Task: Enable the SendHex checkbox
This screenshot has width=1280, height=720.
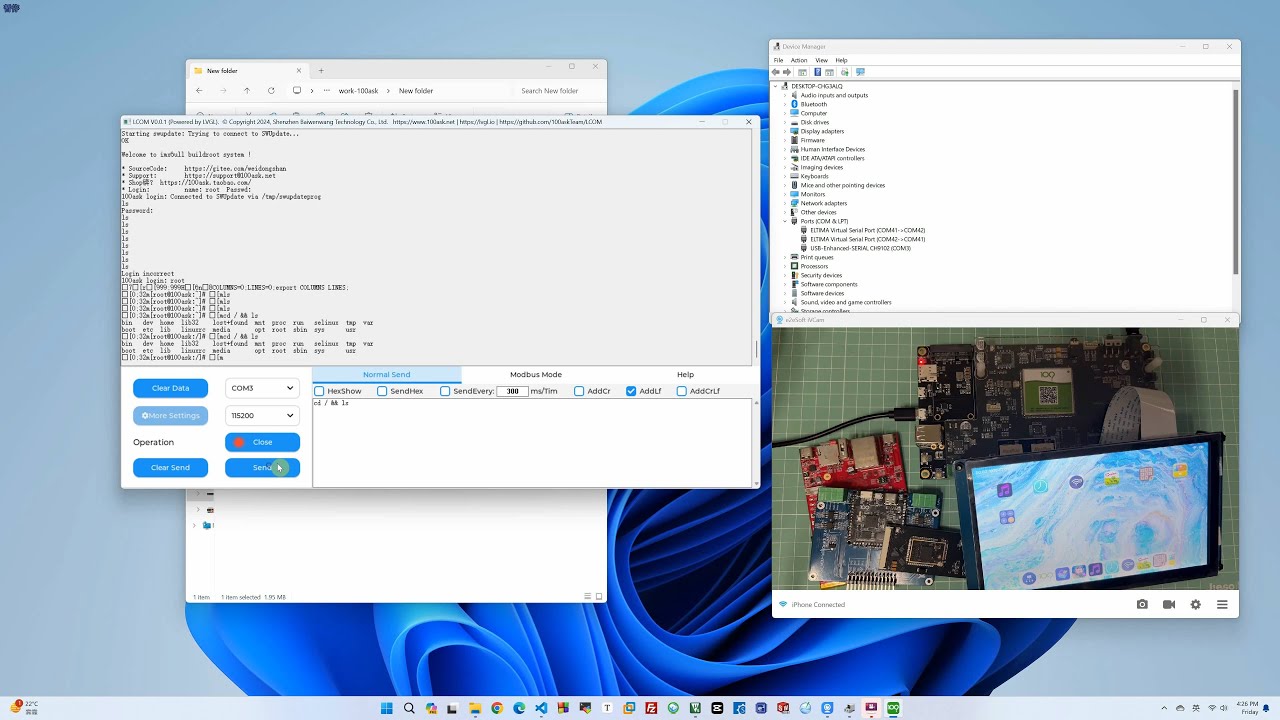Action: pyautogui.click(x=382, y=391)
